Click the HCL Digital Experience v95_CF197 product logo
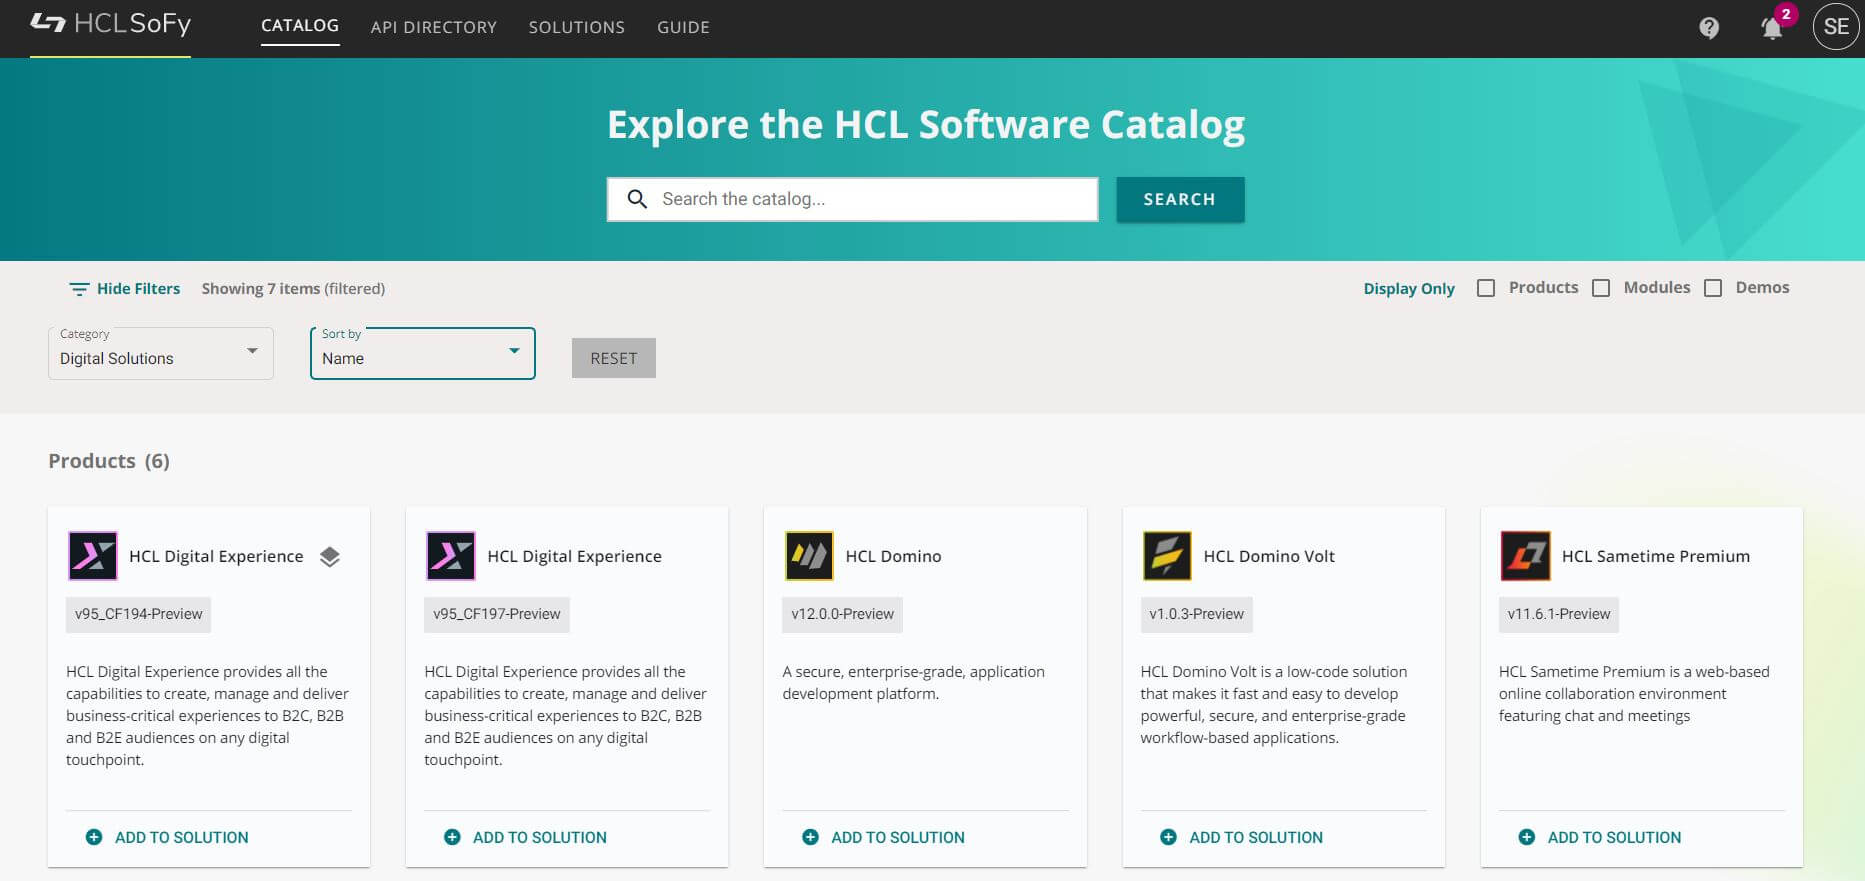 coord(451,556)
